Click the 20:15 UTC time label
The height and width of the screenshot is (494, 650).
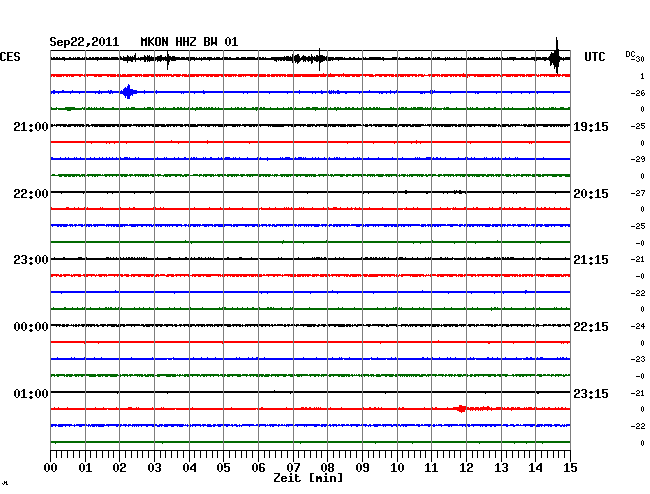[591, 194]
